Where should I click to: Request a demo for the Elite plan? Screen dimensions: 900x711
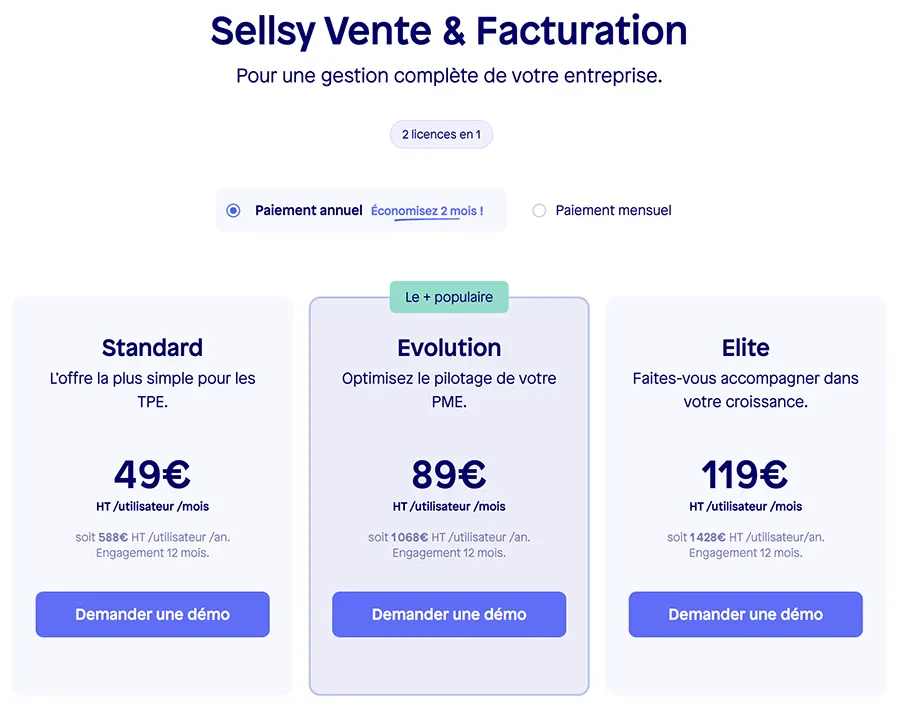[x=745, y=614]
